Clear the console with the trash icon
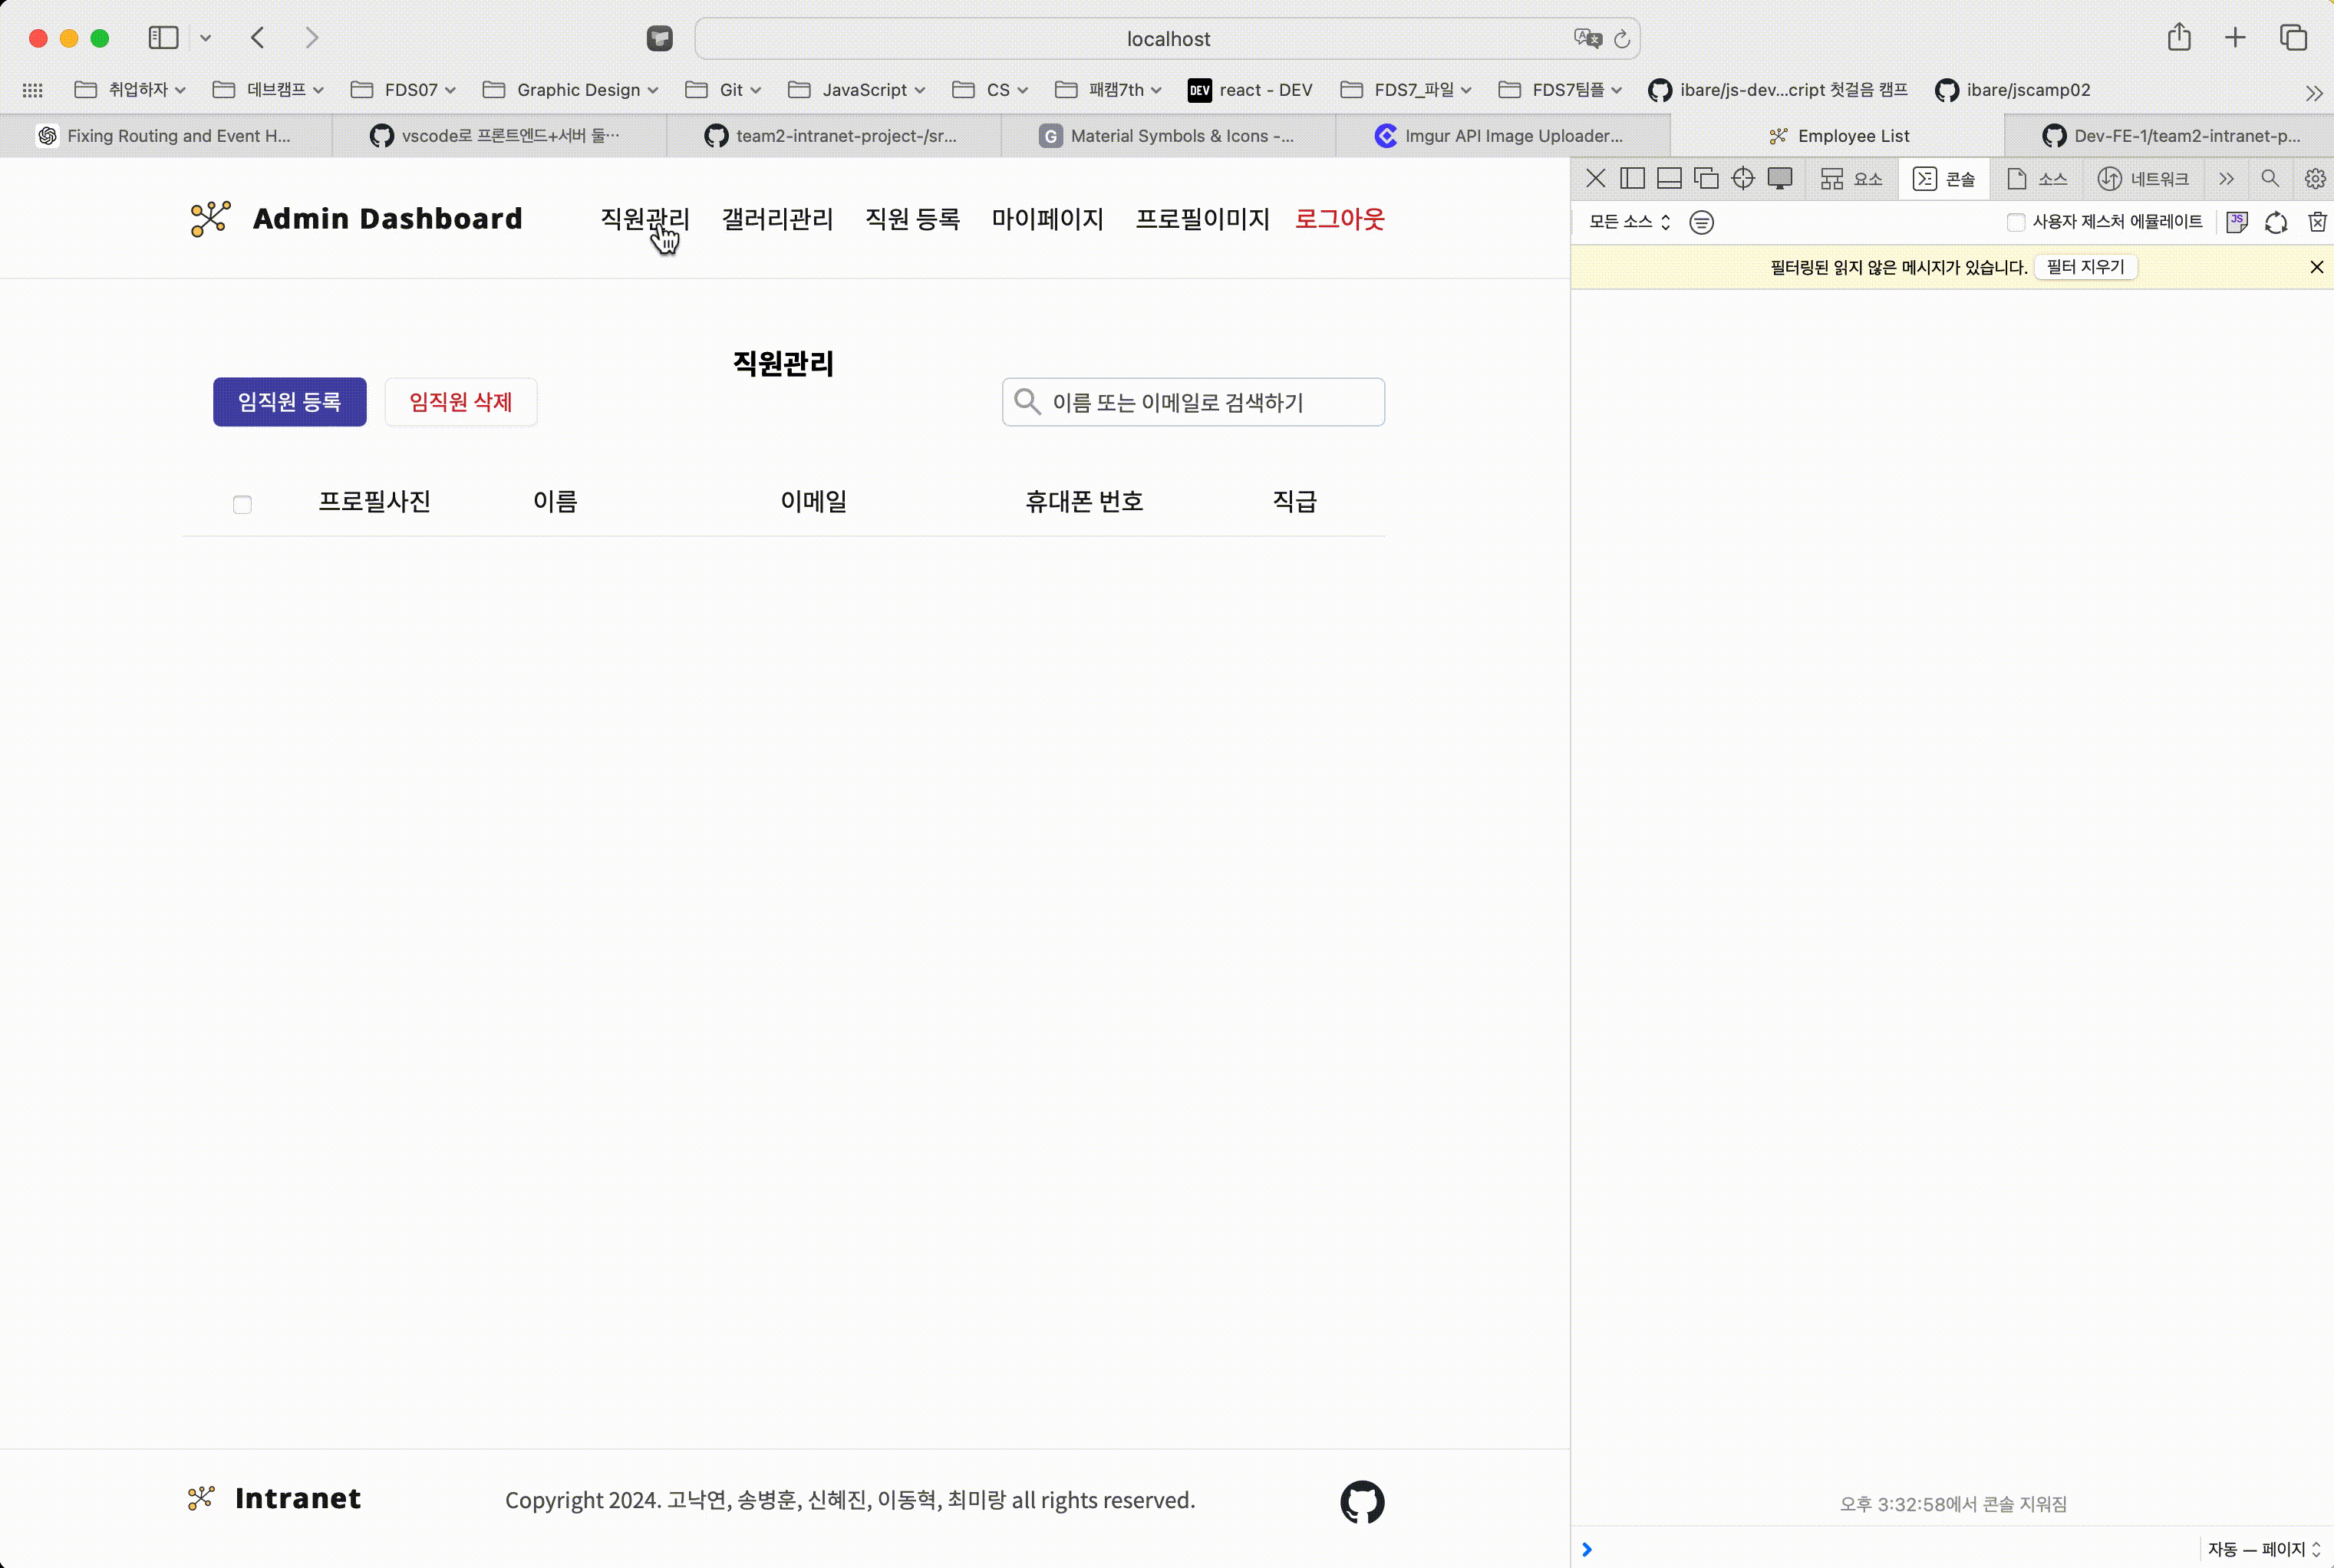 click(2317, 222)
